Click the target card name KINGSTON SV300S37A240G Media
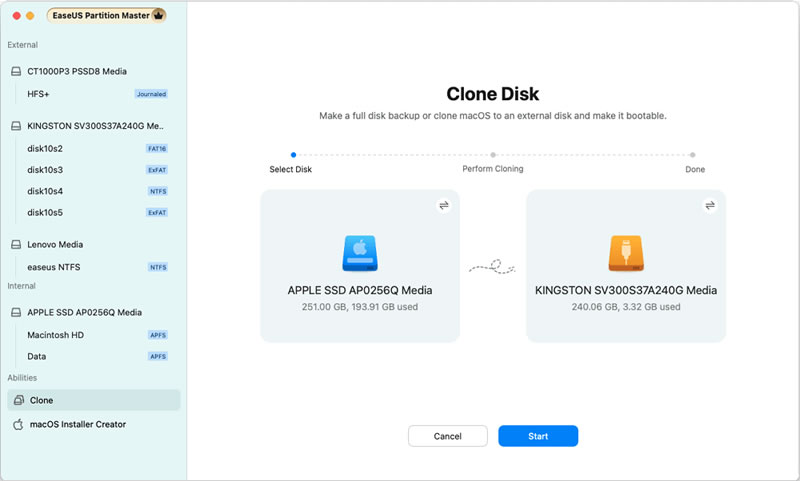This screenshot has height=481, width=800. tap(626, 290)
